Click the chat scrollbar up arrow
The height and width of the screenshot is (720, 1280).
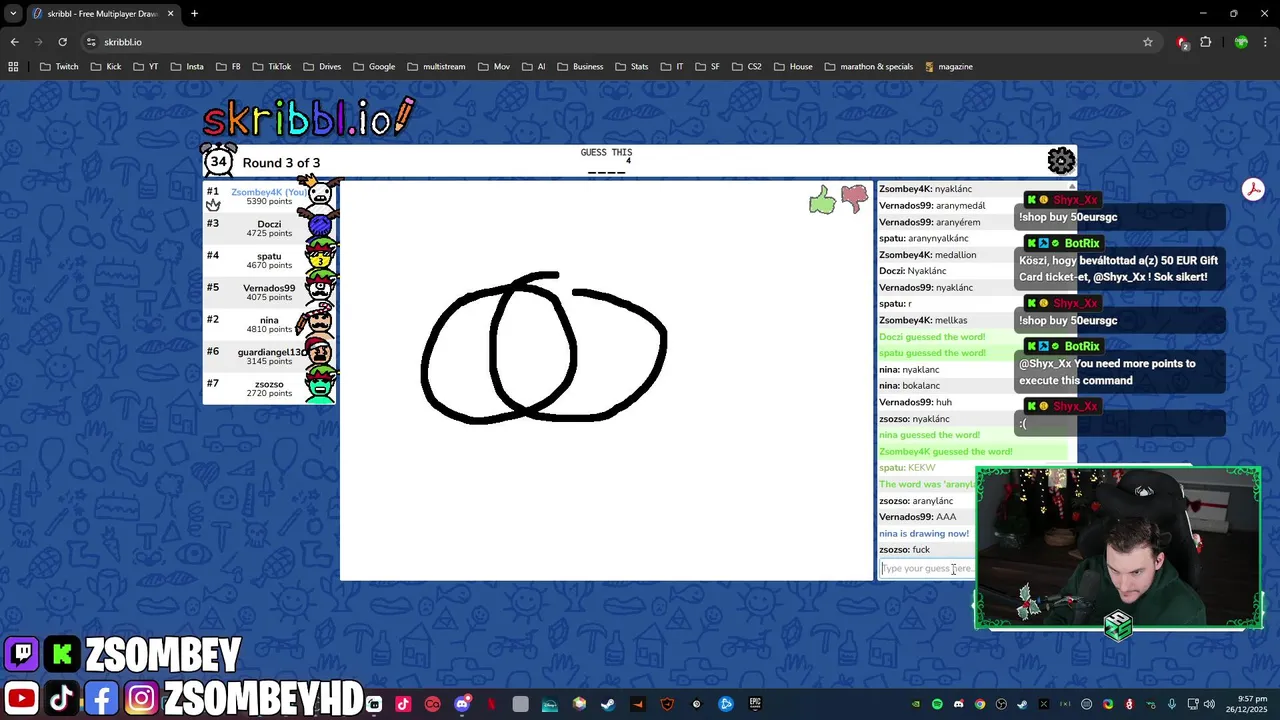(x=1072, y=186)
